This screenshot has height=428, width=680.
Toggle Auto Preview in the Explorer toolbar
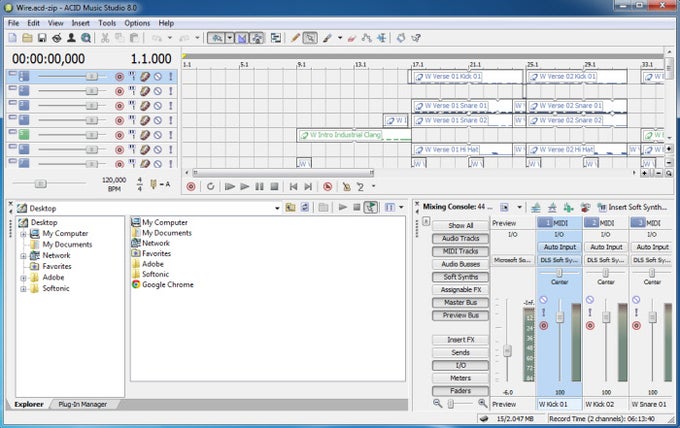coord(371,207)
